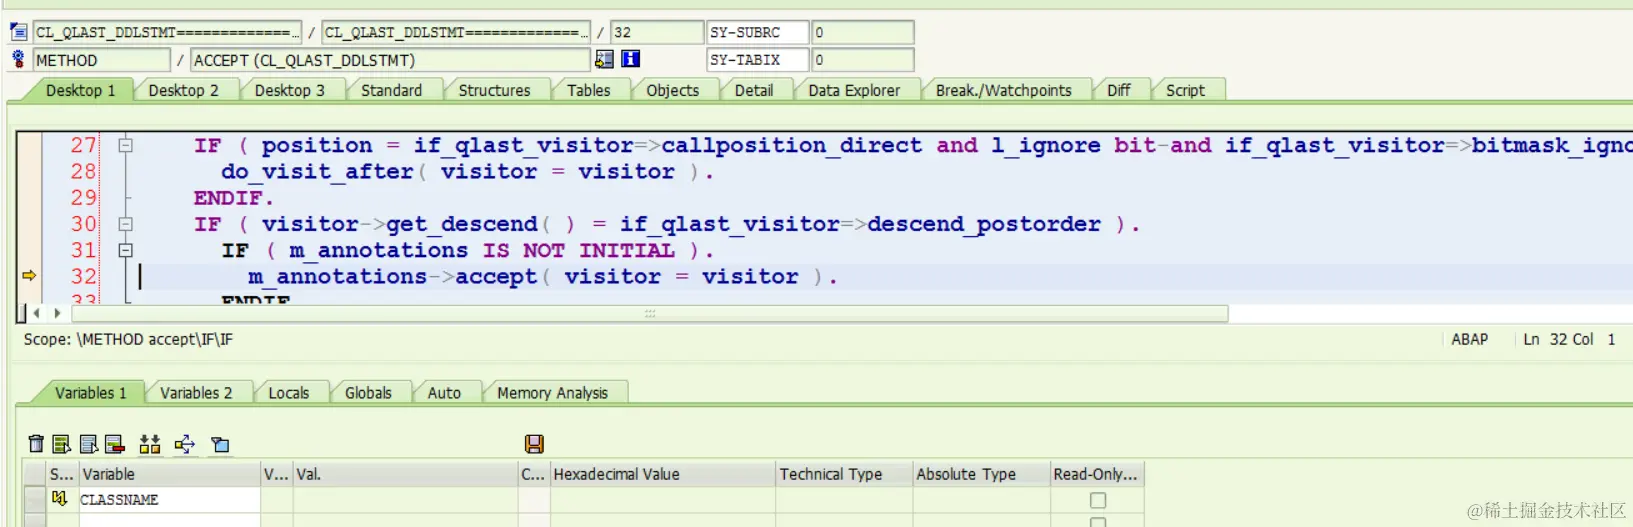Viewport: 1633px width, 527px height.
Task: Switch to the Desktop 1 tab
Action: pos(80,90)
